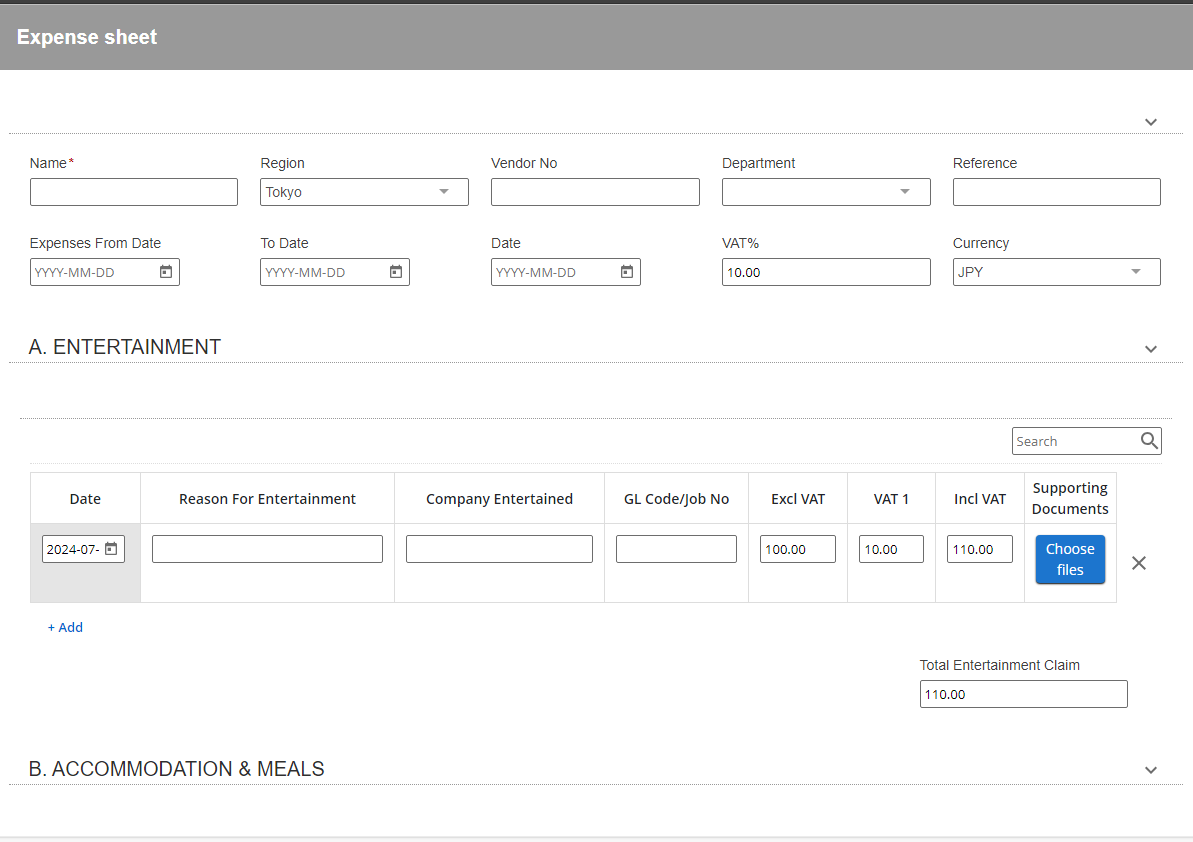Open the Region dropdown showing Tokyo

[x=444, y=192]
